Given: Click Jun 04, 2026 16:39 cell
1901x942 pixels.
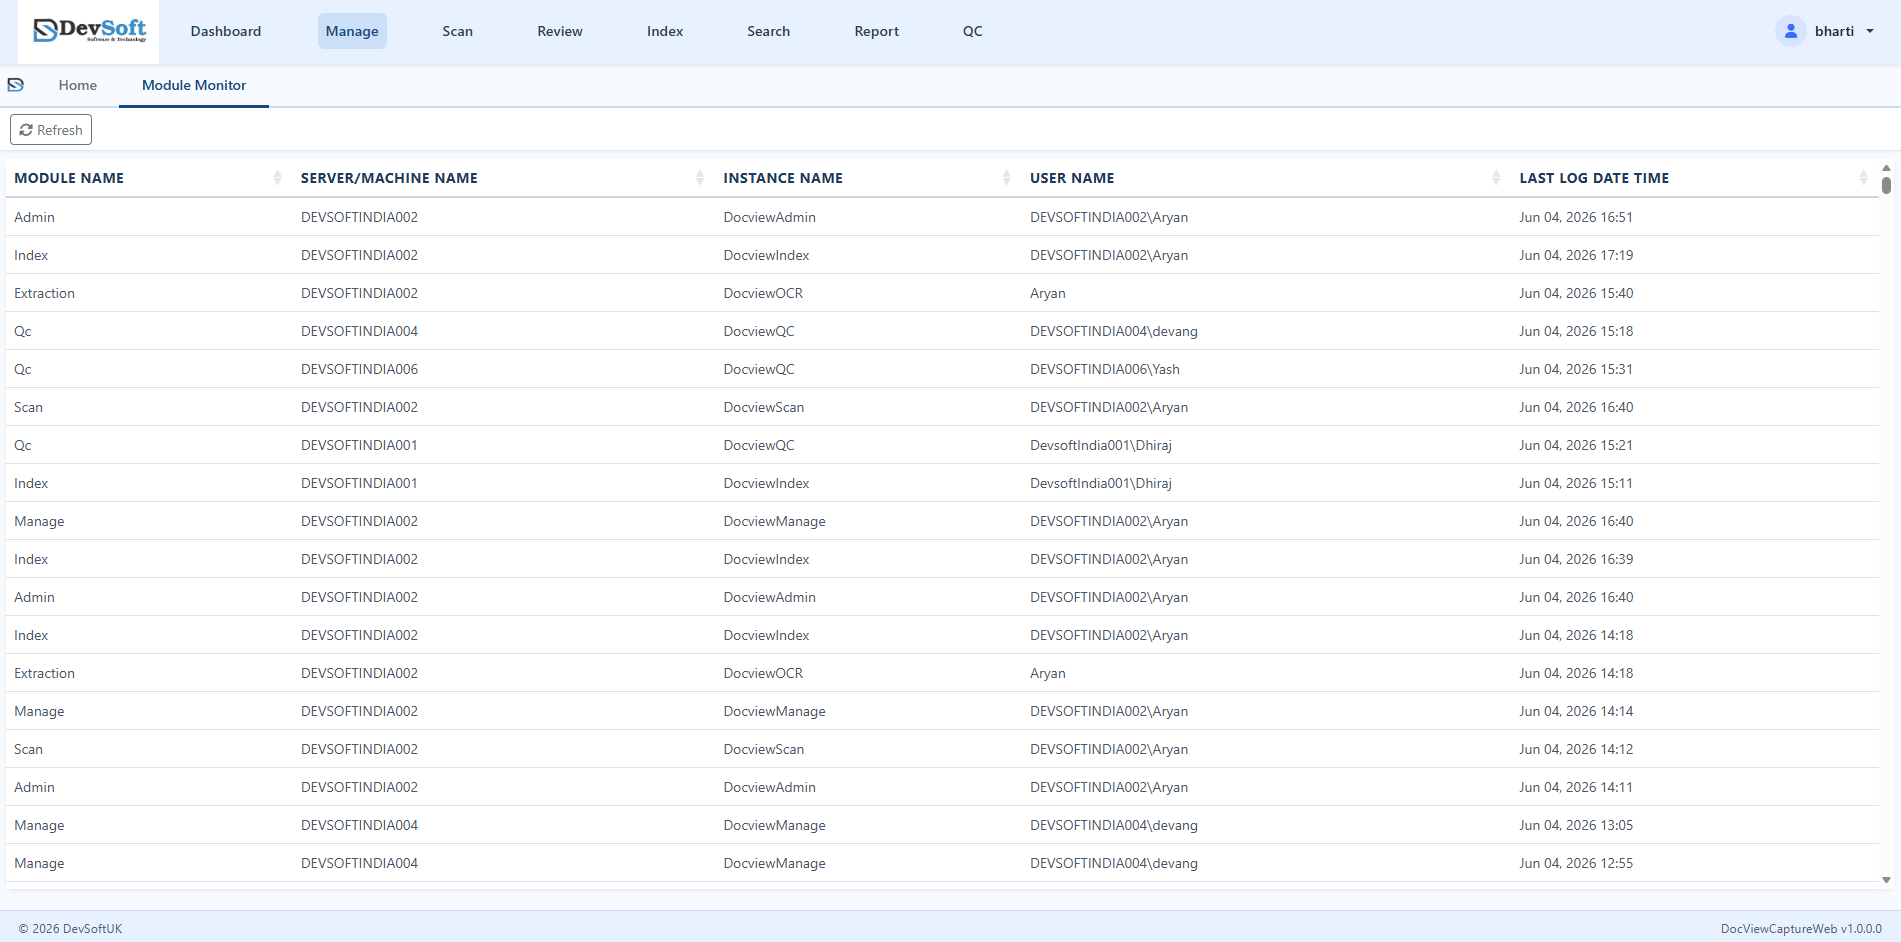Looking at the screenshot, I should point(1576,559).
